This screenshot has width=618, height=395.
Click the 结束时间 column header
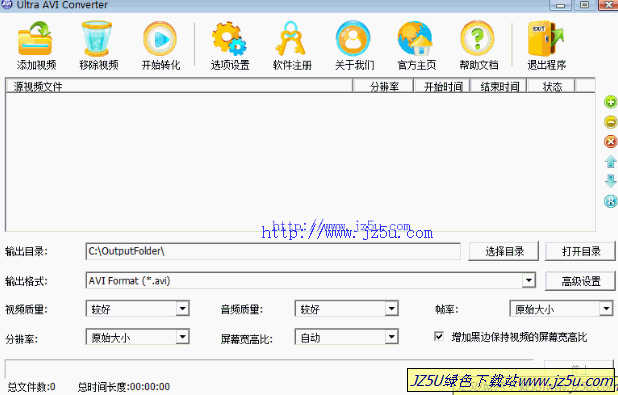[x=499, y=86]
